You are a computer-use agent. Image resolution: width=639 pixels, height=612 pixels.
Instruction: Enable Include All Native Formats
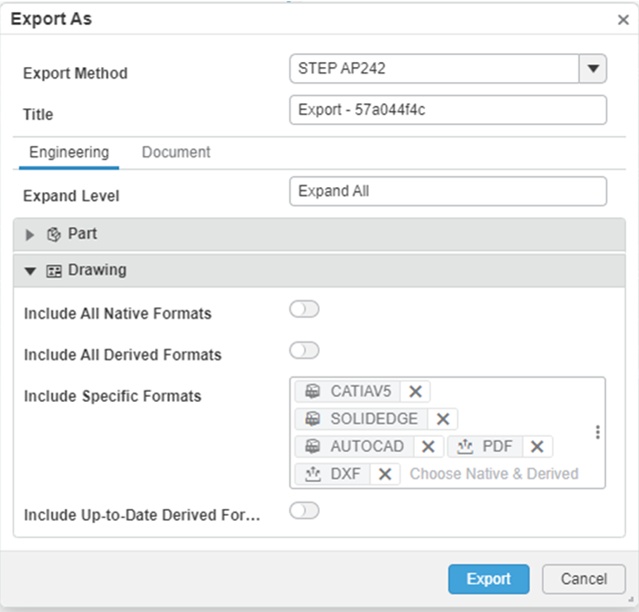(304, 310)
